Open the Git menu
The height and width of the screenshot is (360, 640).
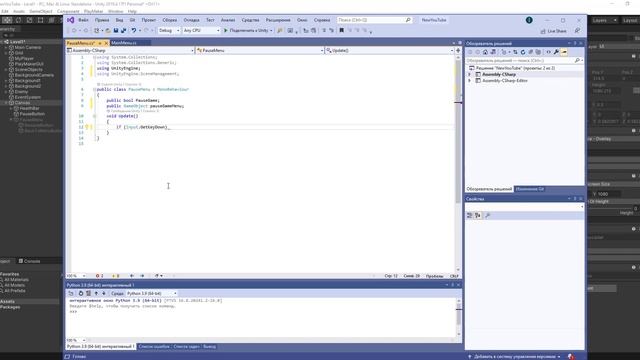tap(132, 20)
